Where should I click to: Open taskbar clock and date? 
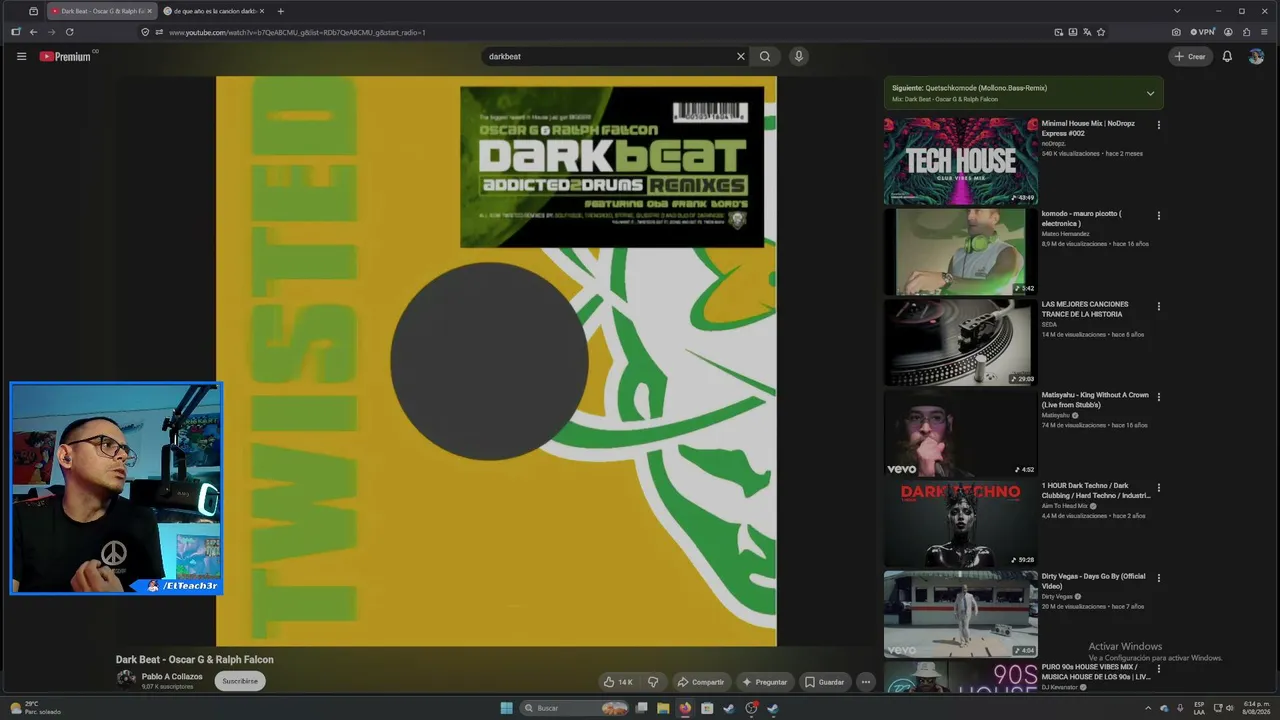pyautogui.click(x=1256, y=707)
